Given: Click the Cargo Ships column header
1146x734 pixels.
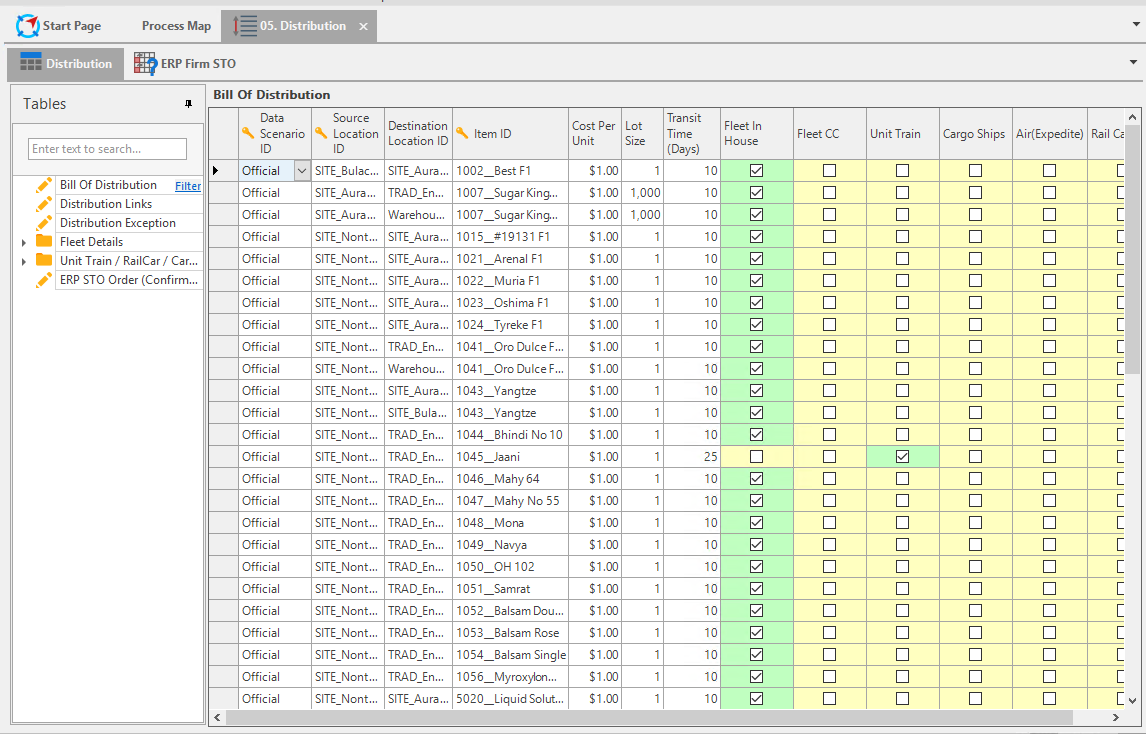Looking at the screenshot, I should point(976,133).
